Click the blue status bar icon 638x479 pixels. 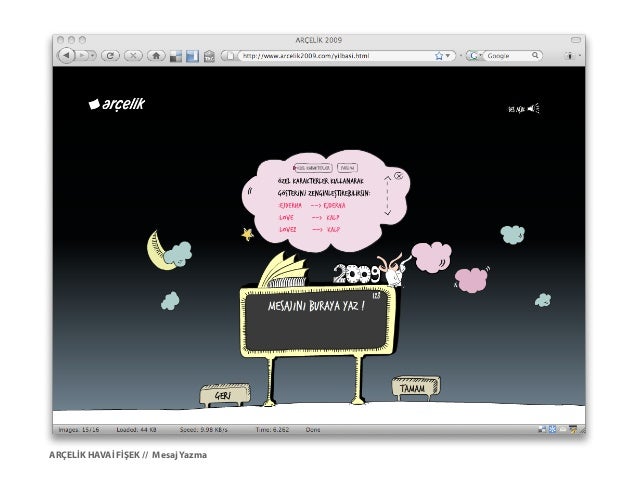[553, 429]
